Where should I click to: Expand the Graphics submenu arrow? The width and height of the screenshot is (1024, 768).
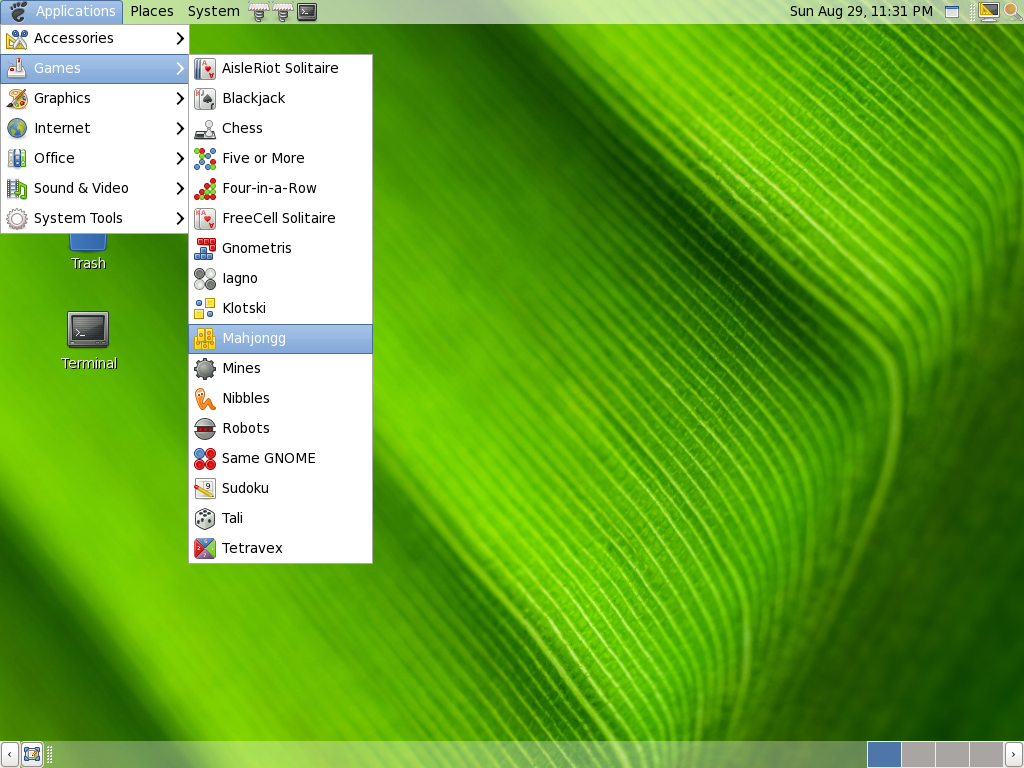(x=180, y=99)
